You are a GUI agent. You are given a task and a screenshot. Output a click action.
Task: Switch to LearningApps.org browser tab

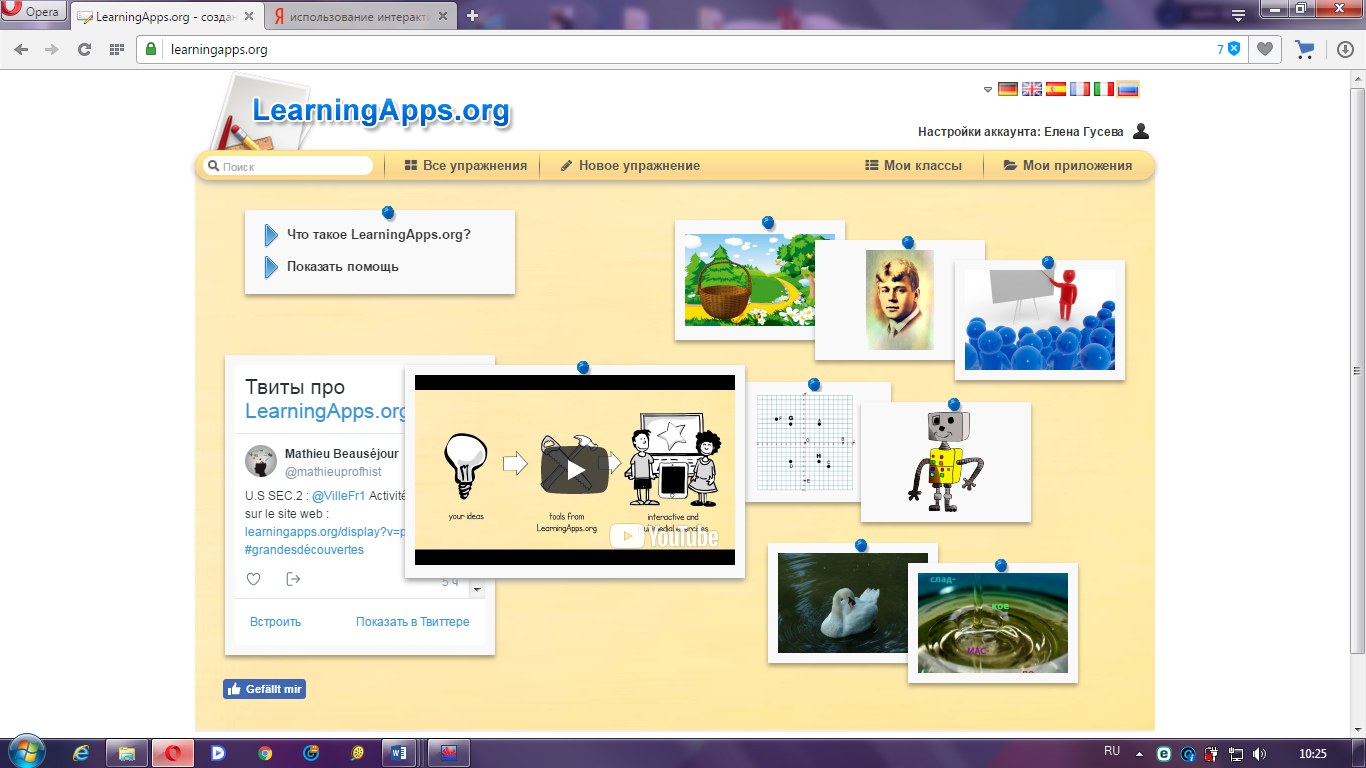point(167,16)
